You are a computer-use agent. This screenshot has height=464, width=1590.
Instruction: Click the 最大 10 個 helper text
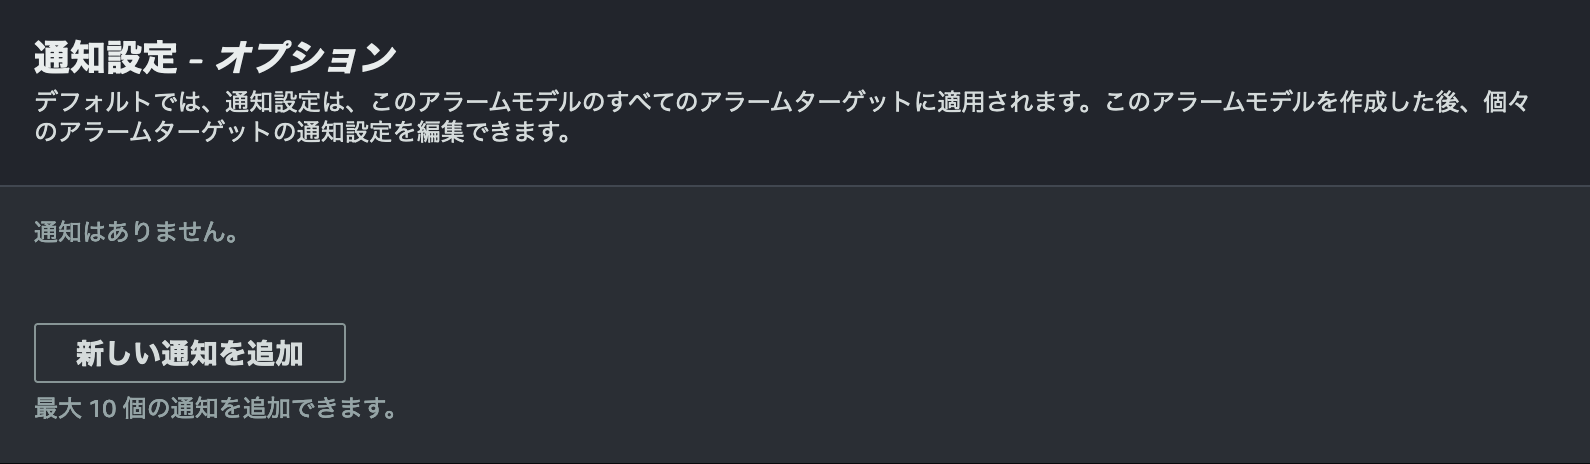tap(215, 409)
